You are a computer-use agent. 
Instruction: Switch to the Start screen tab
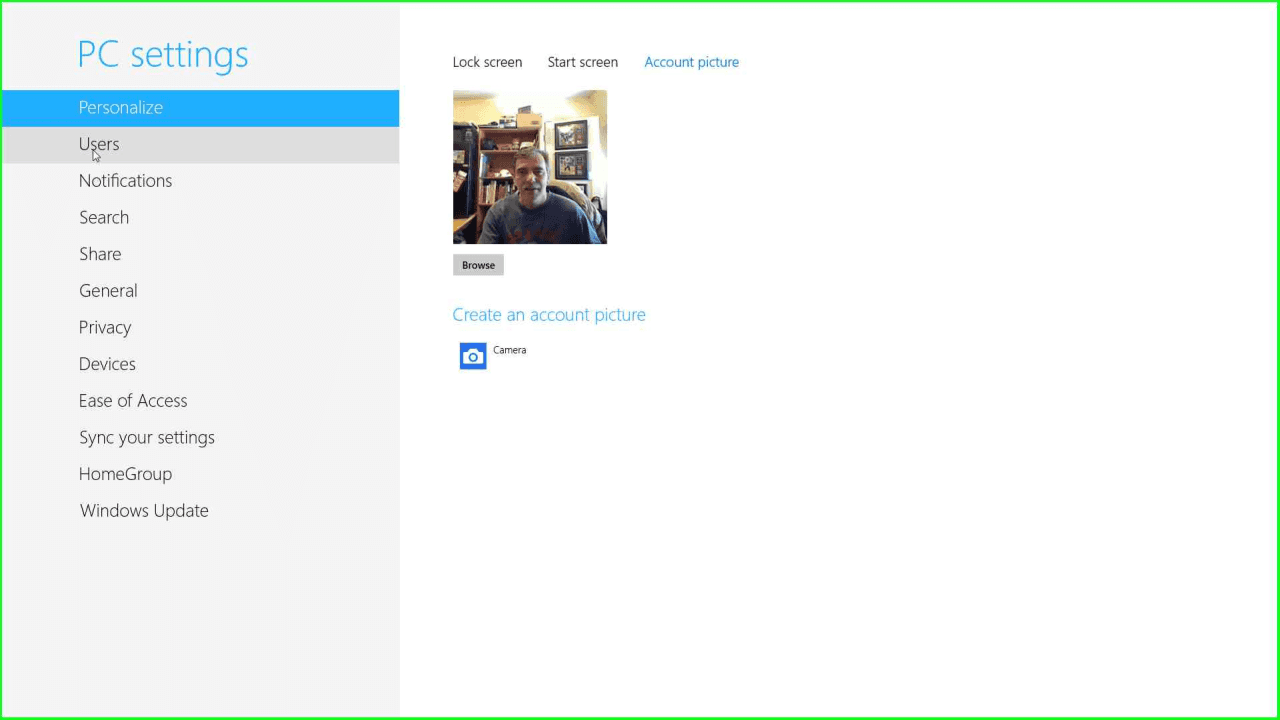coord(582,62)
